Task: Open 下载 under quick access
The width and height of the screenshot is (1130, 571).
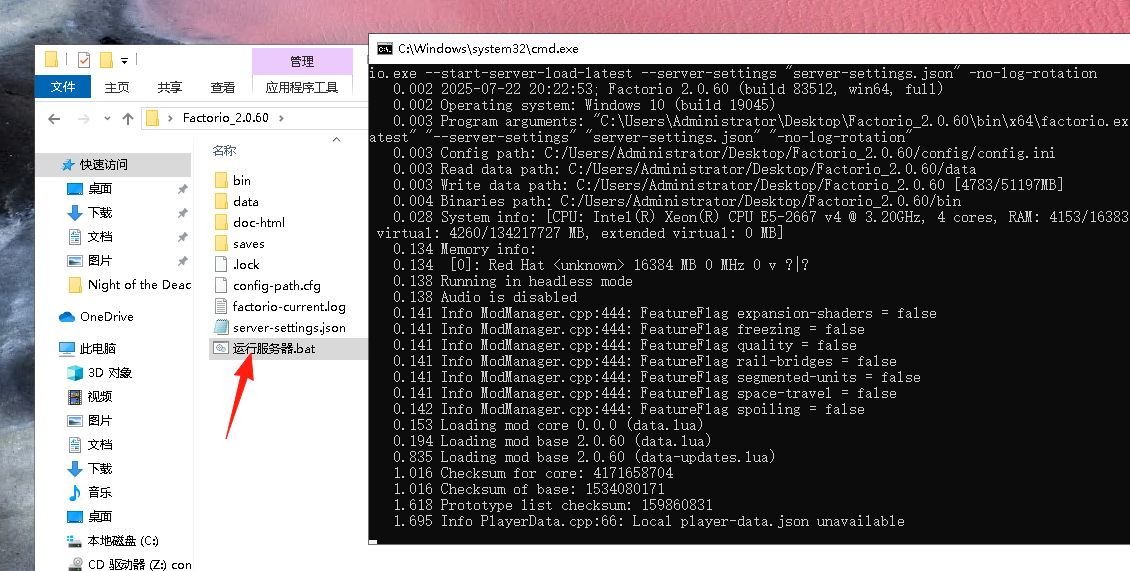Action: tap(99, 212)
